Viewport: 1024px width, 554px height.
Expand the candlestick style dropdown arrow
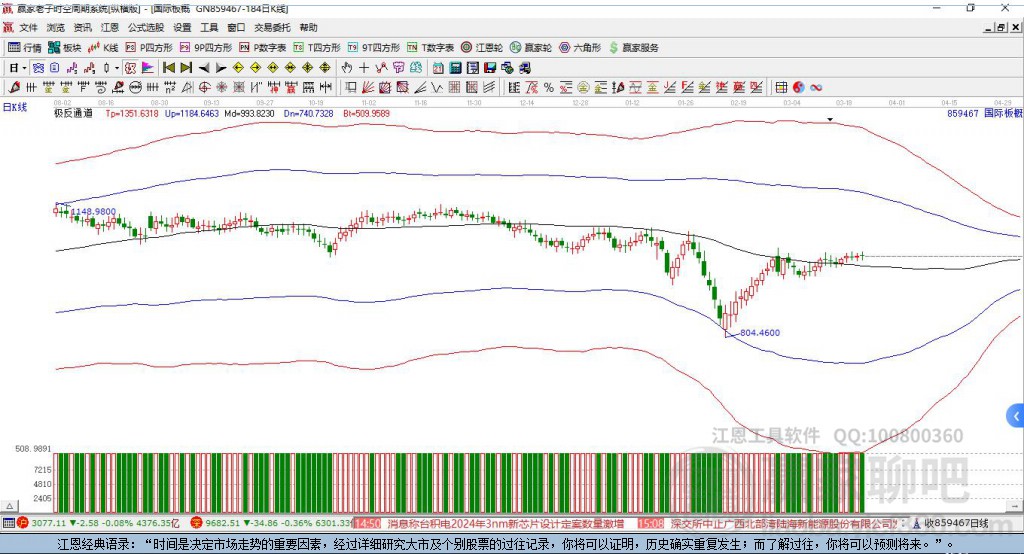tap(117, 68)
